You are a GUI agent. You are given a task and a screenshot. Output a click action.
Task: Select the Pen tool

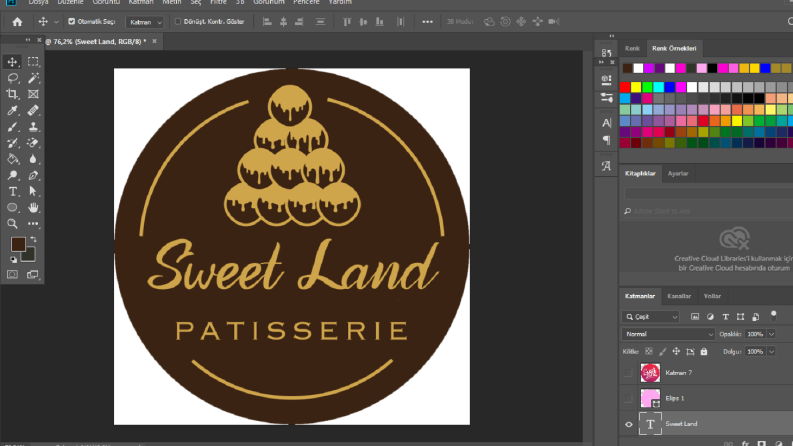(x=33, y=175)
